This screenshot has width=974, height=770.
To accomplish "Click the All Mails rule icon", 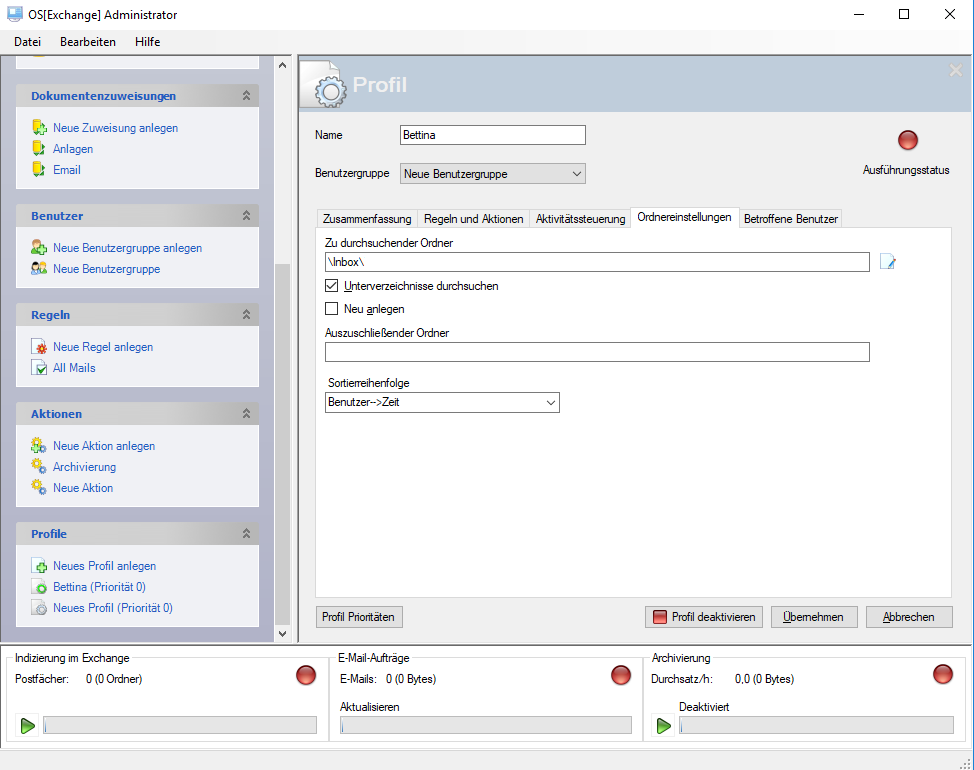I will (39, 368).
